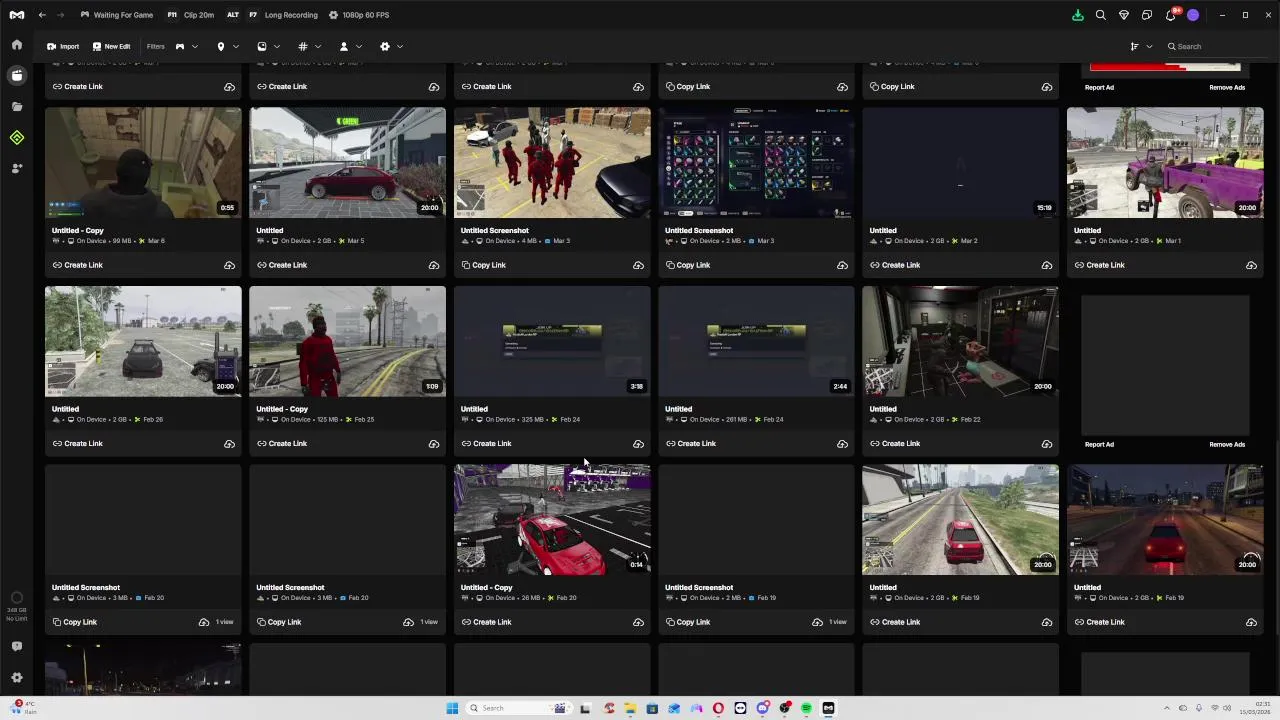Viewport: 1280px width, 720px height.
Task: Click cloud upload icon on Feb 26 clip
Action: tap(229, 444)
